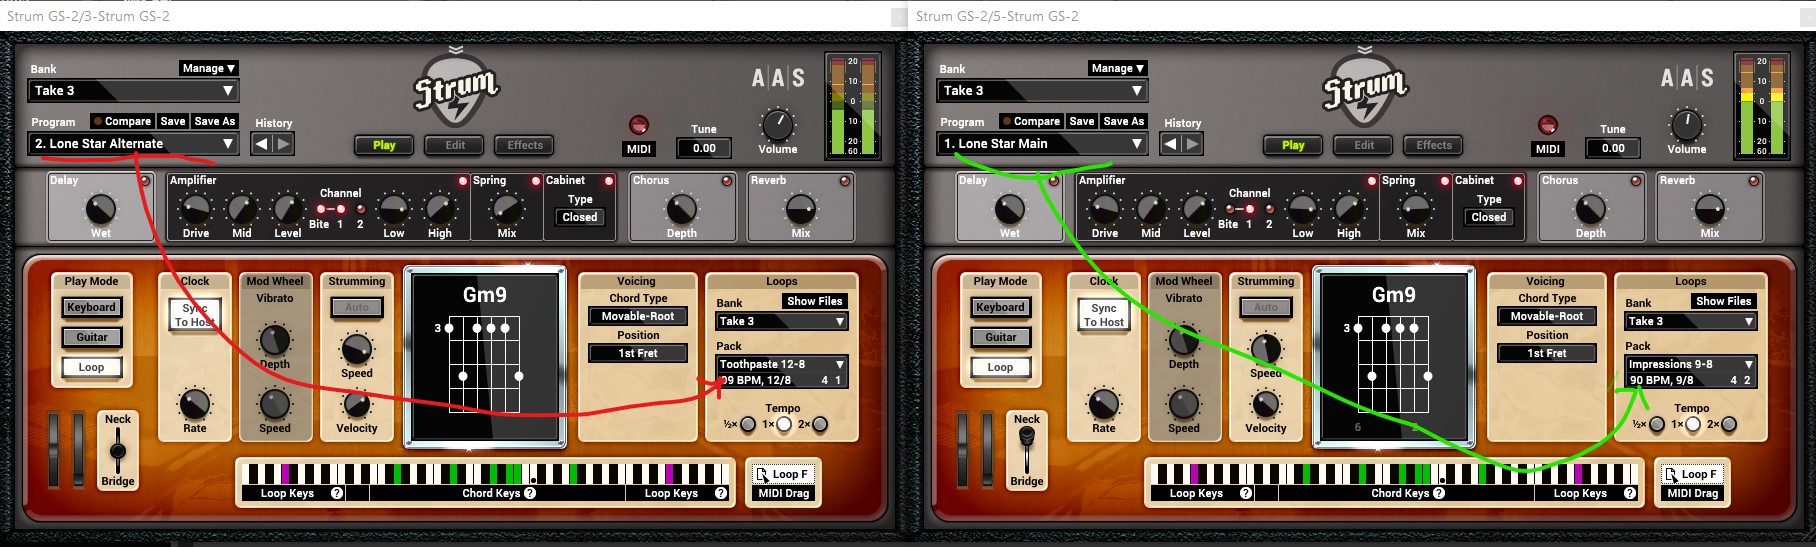The width and height of the screenshot is (1816, 547).
Task: Open Manage menu in right window
Action: click(x=1117, y=68)
